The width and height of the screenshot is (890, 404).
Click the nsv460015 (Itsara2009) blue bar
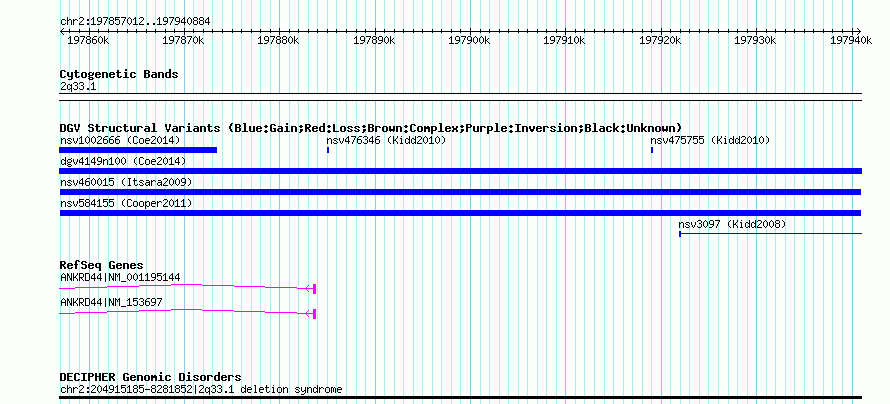(460, 192)
